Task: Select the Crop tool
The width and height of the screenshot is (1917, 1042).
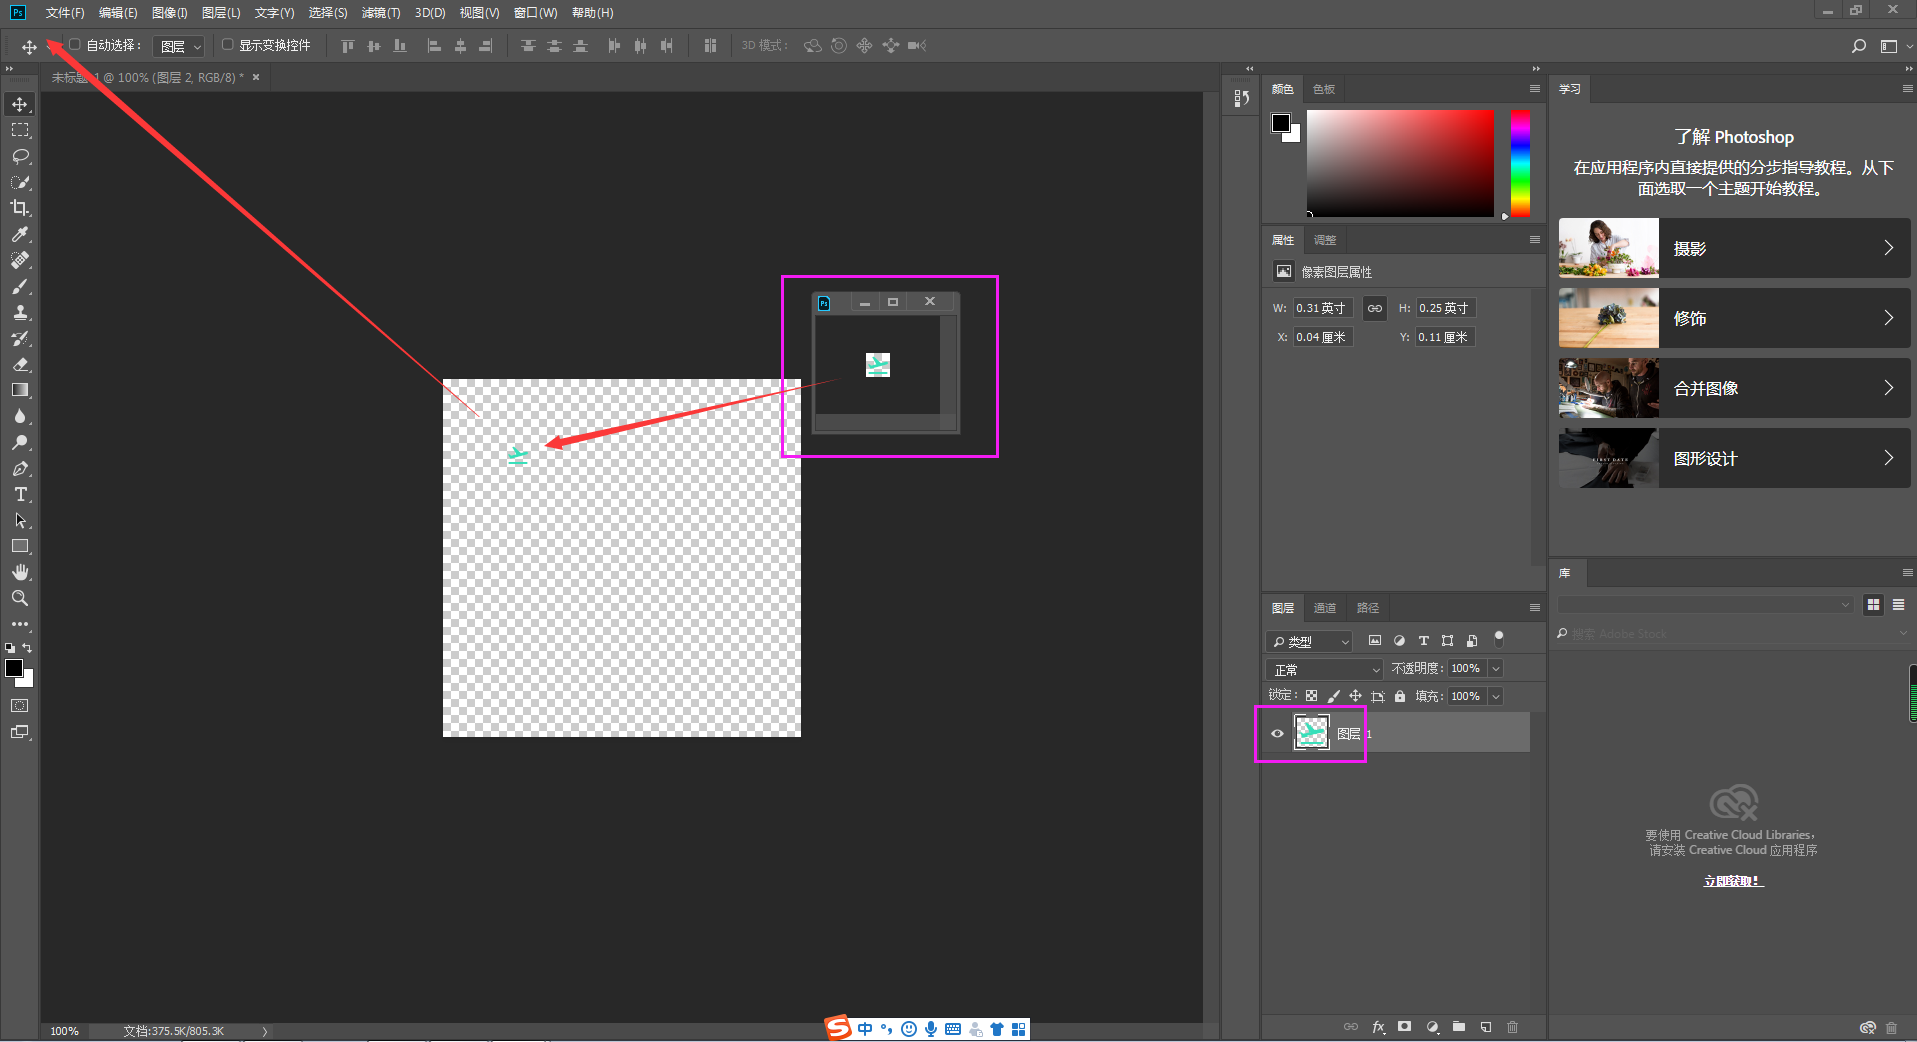Action: pos(20,208)
